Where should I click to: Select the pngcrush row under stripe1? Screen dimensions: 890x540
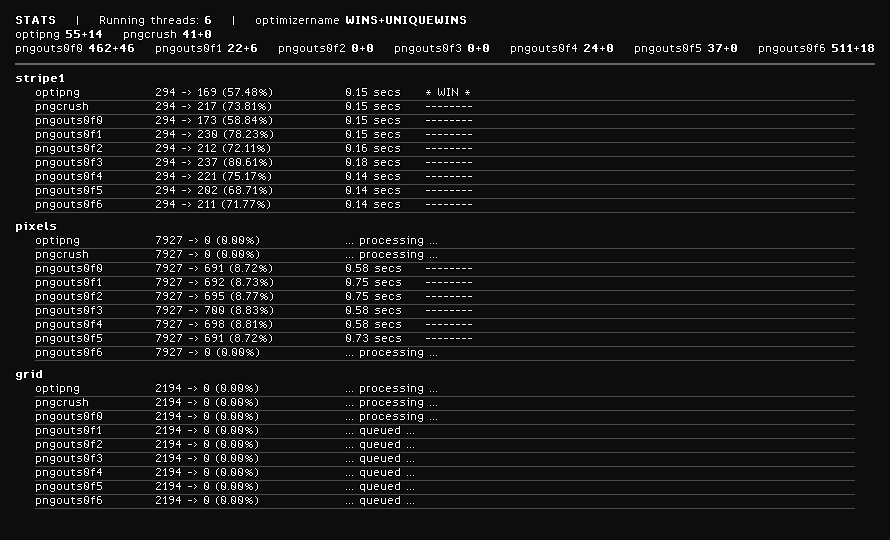(x=62, y=106)
